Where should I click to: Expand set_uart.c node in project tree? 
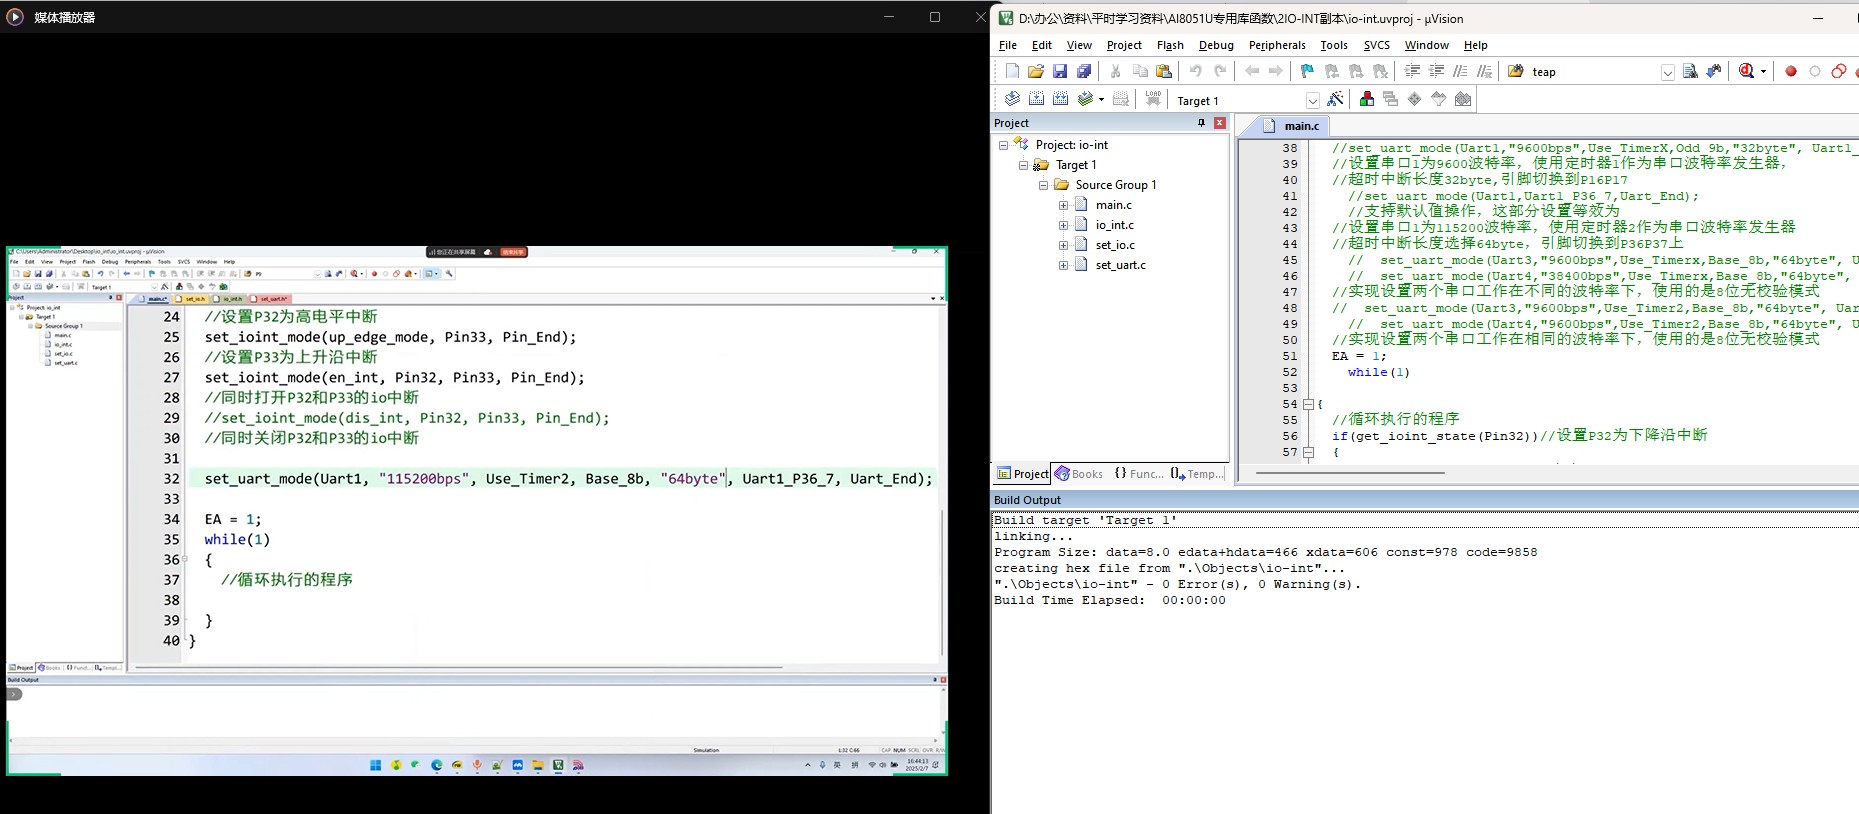1064,265
